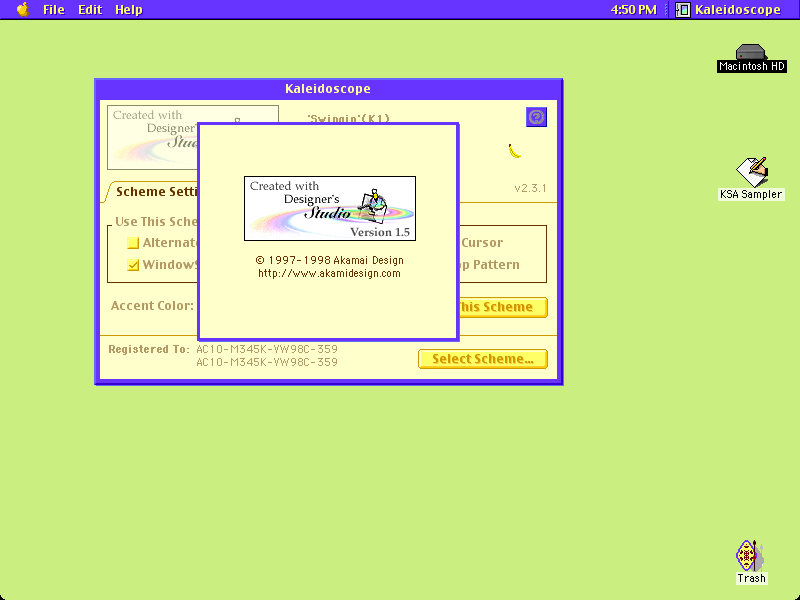
Task: Click the 1997-1998 Akamai Design copyright text
Action: tap(329, 260)
